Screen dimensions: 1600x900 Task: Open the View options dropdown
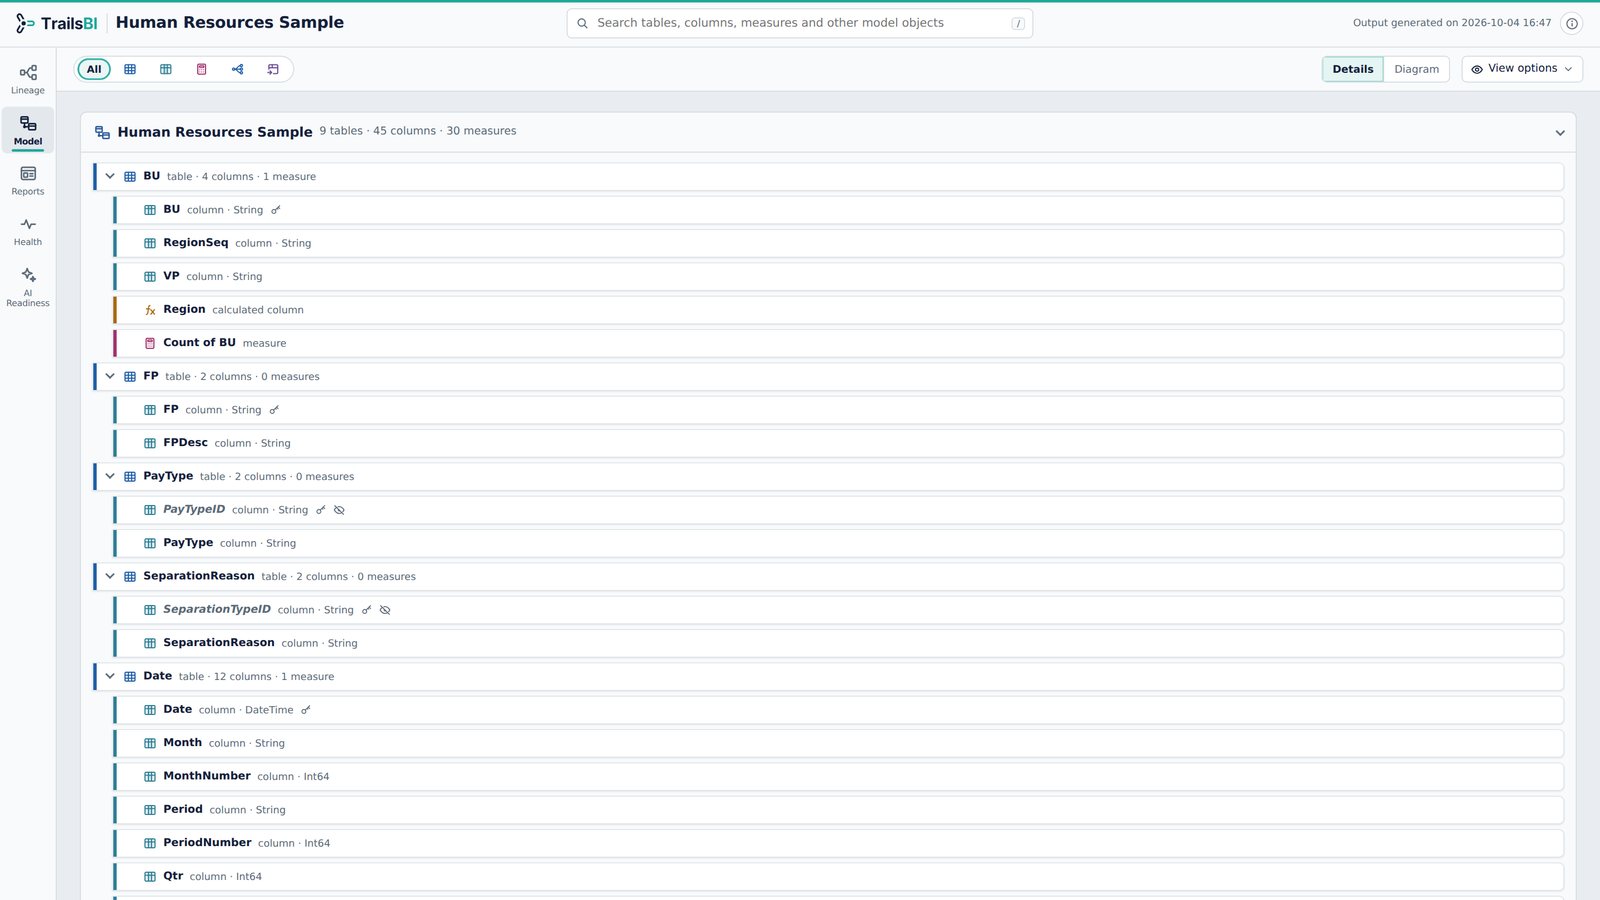click(1522, 69)
